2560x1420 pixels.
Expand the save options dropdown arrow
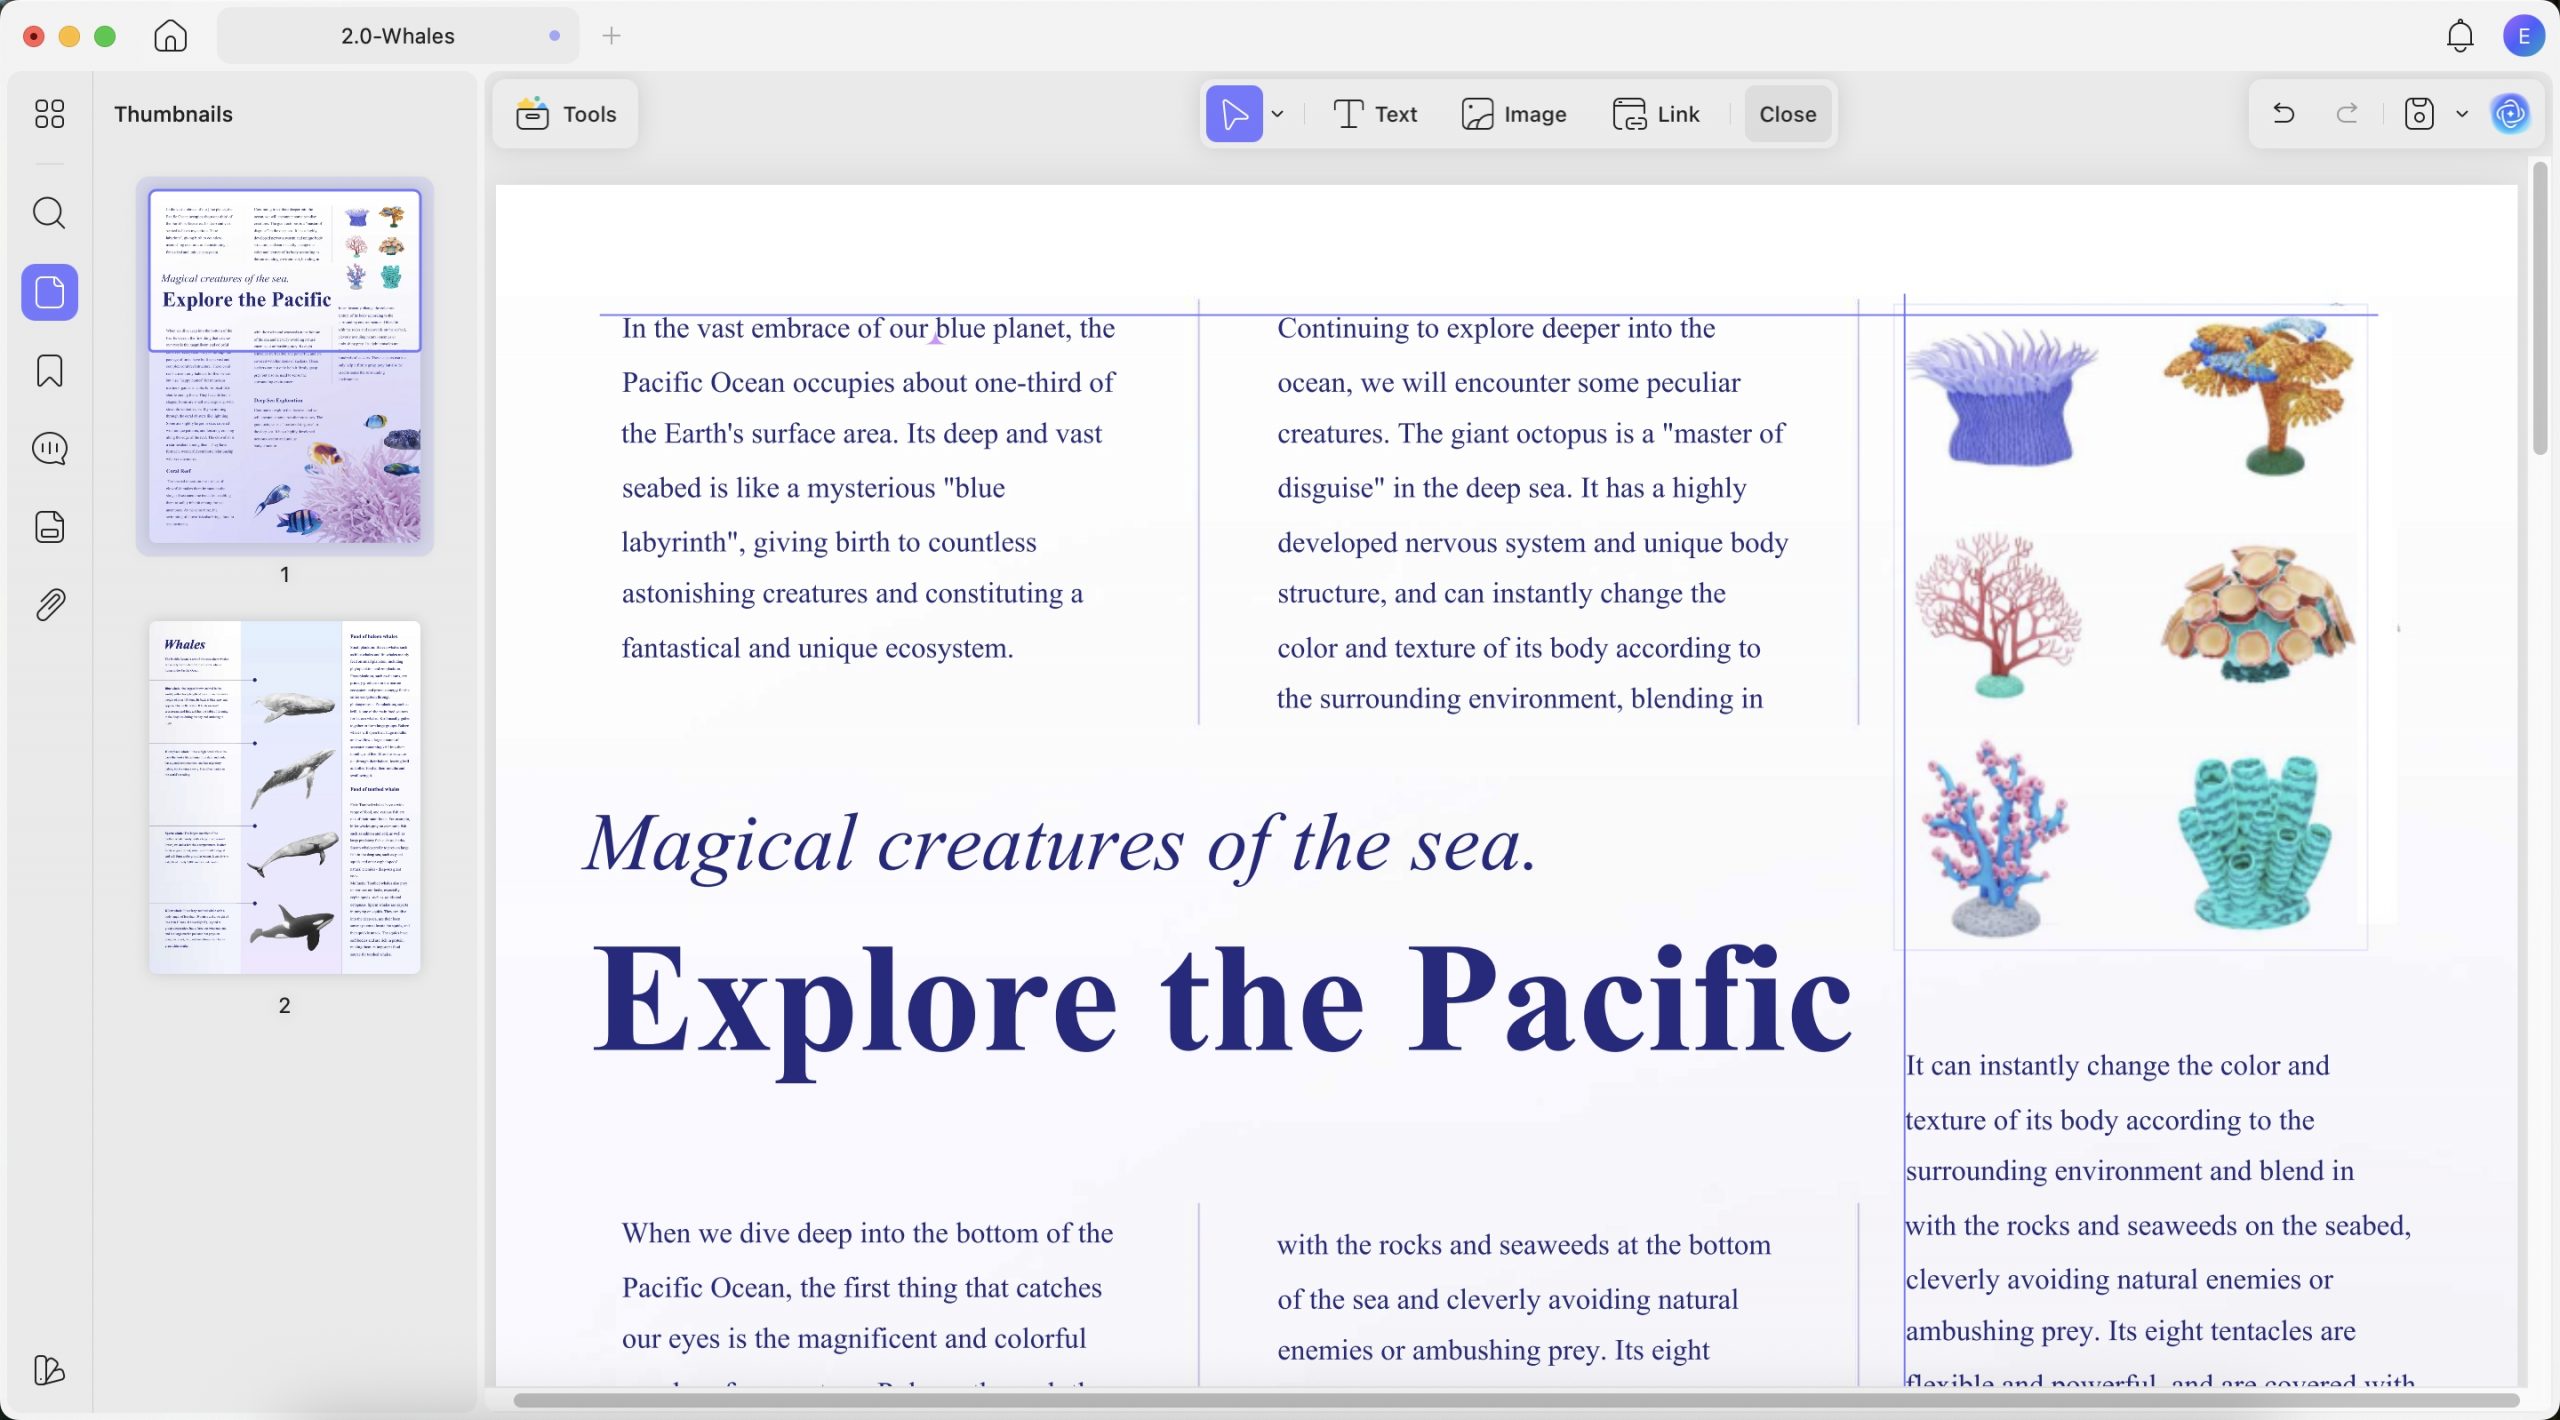pyautogui.click(x=2462, y=114)
